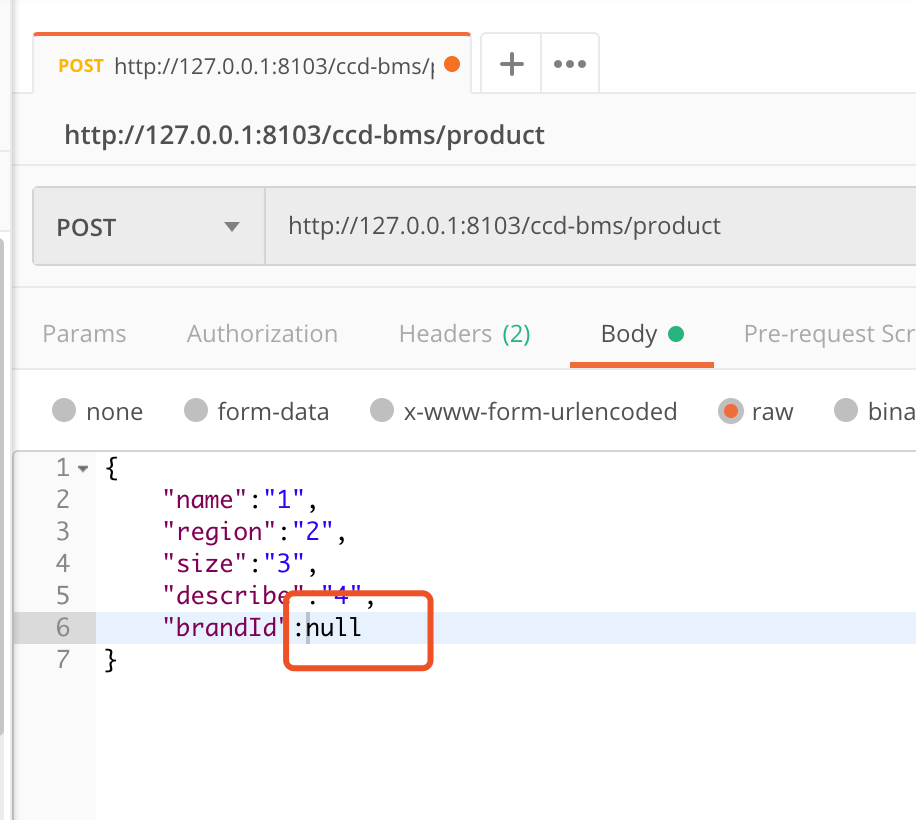The image size is (916, 820).
Task: Switch to the Params tab
Action: 84,334
